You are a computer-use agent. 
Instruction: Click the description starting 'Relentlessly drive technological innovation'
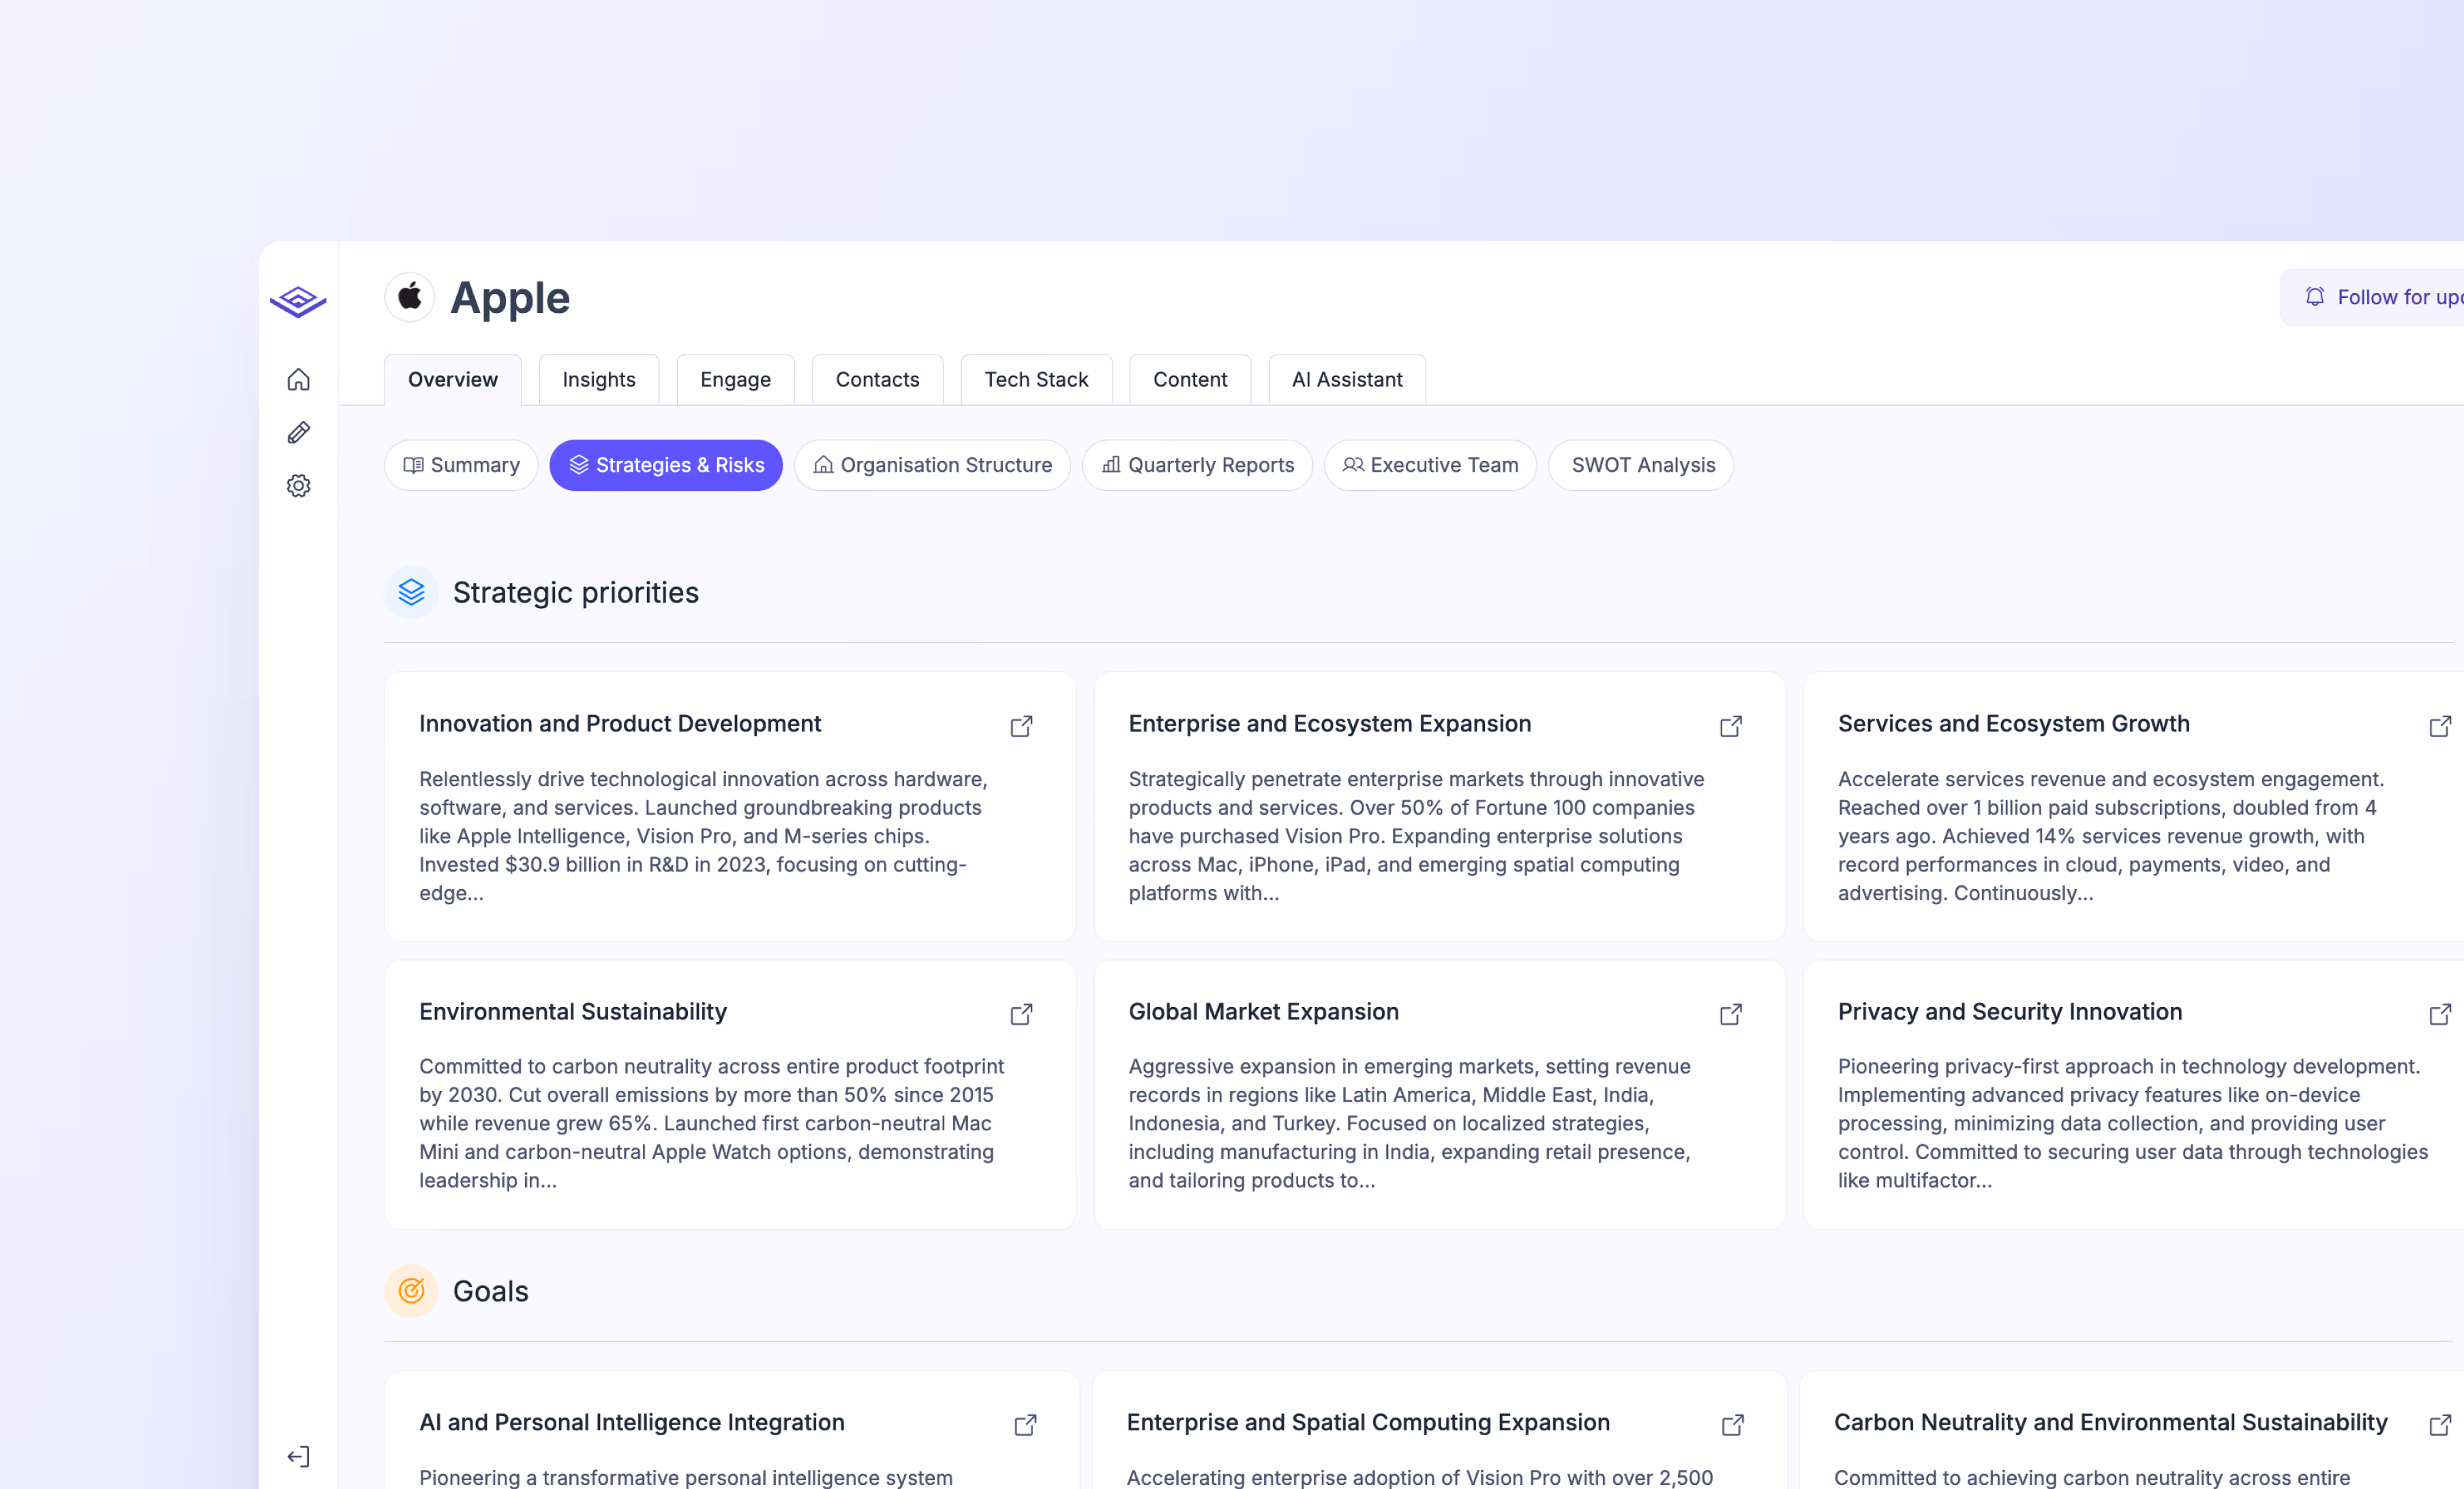click(705, 836)
